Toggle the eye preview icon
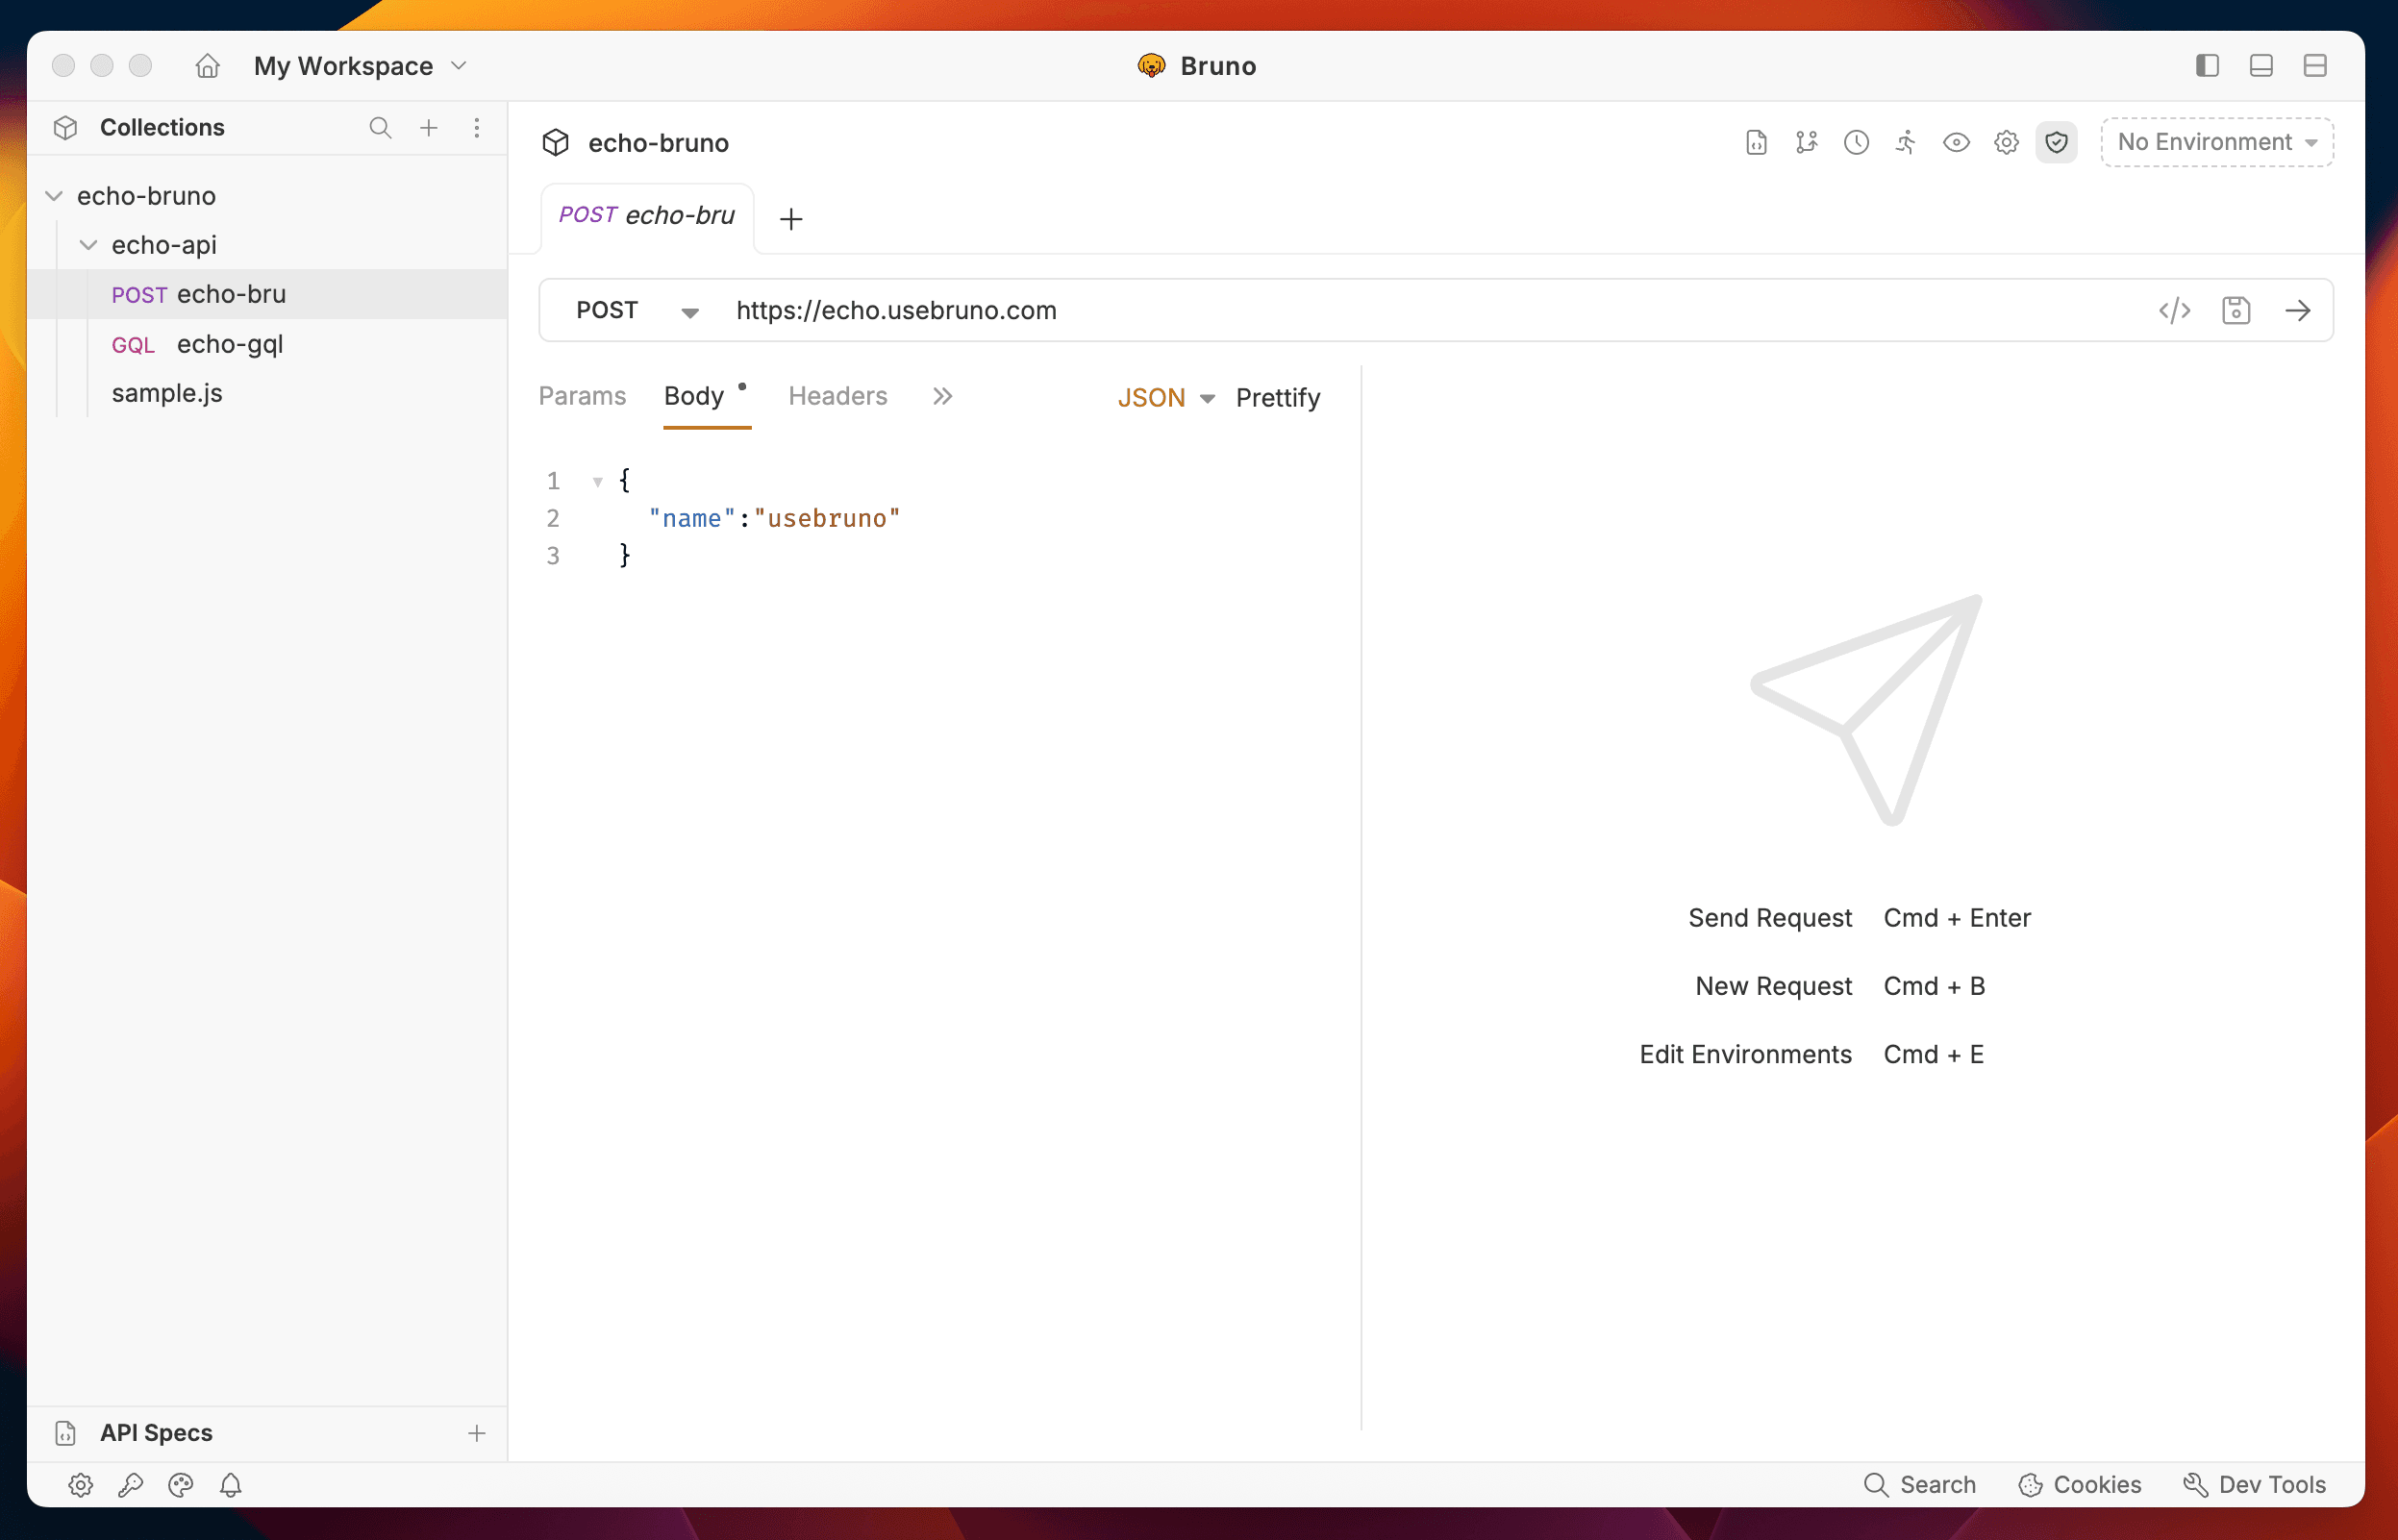Image resolution: width=2398 pixels, height=1540 pixels. coord(1956,142)
